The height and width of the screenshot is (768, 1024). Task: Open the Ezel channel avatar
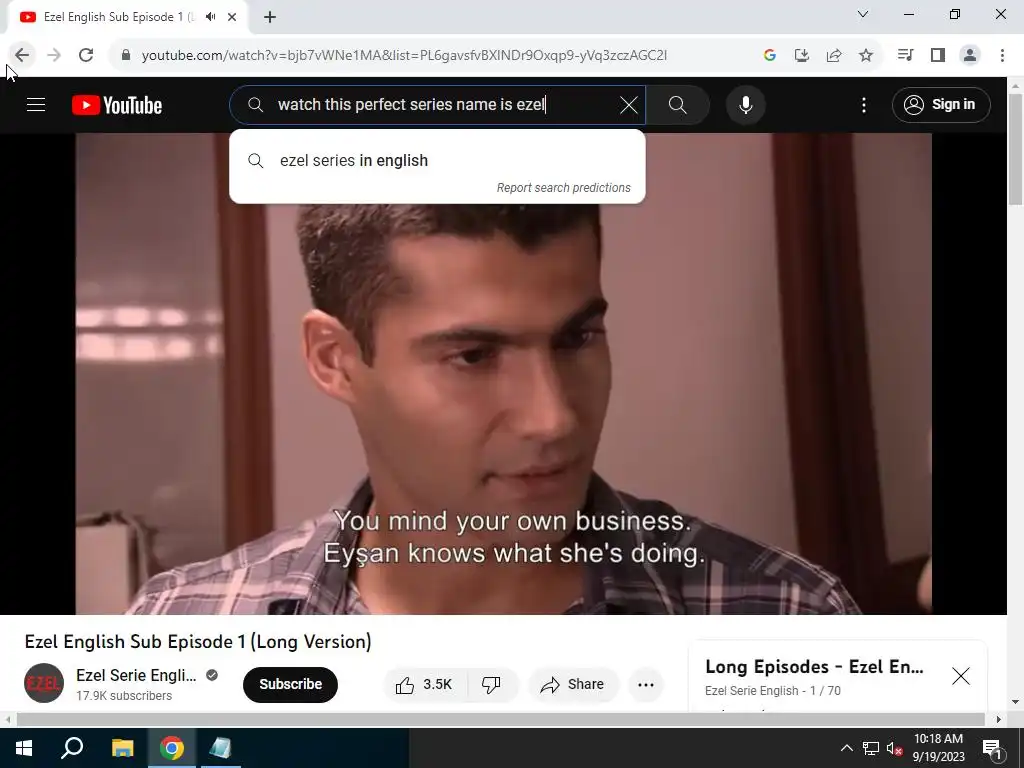point(44,682)
